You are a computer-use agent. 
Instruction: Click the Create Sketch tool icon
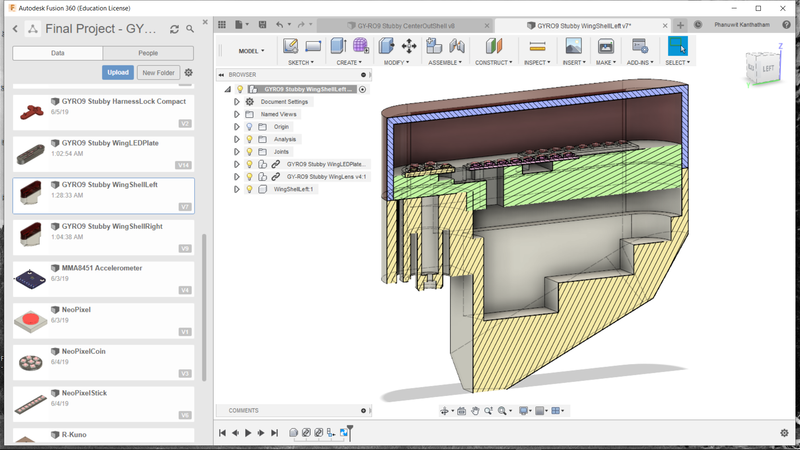coord(291,46)
